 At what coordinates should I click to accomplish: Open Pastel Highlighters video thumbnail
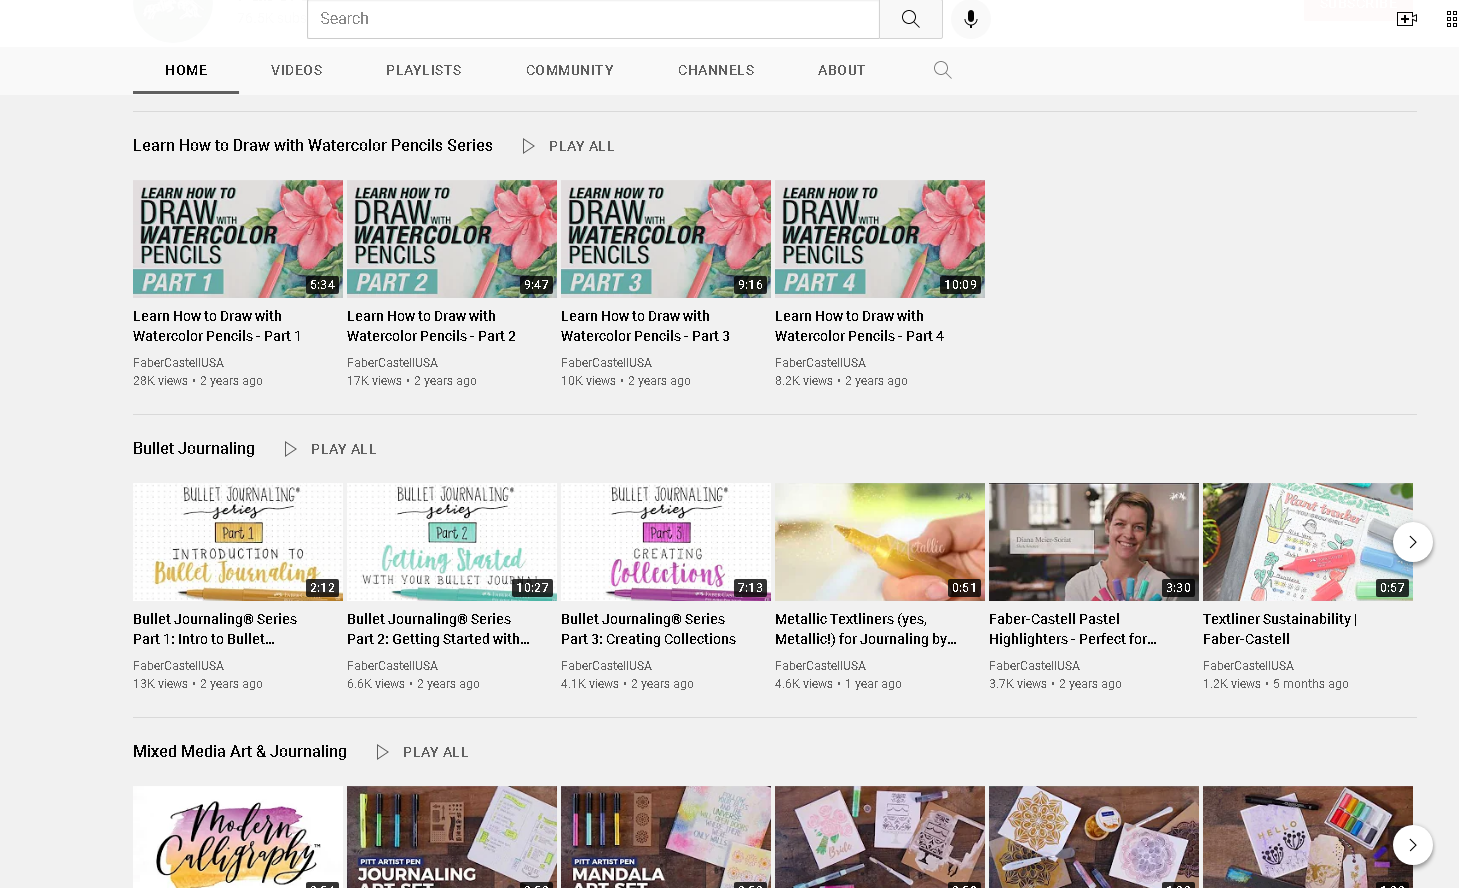[1094, 542]
